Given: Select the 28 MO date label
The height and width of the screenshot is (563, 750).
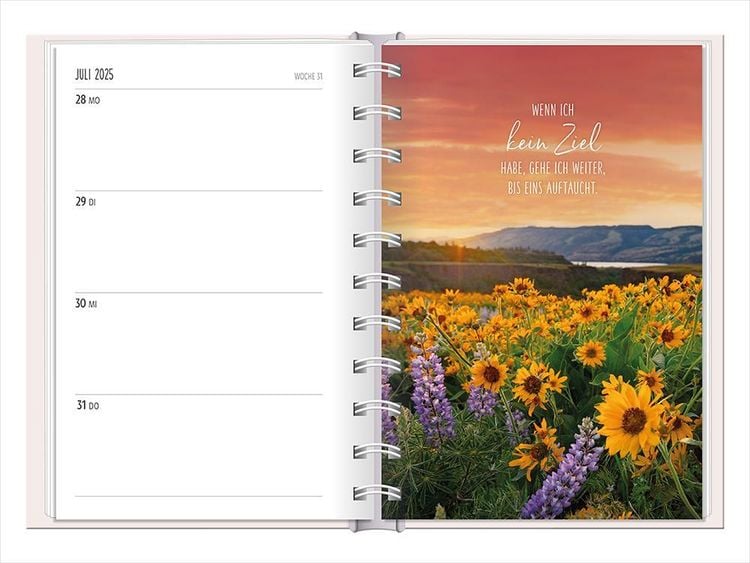Looking at the screenshot, I should coord(88,100).
